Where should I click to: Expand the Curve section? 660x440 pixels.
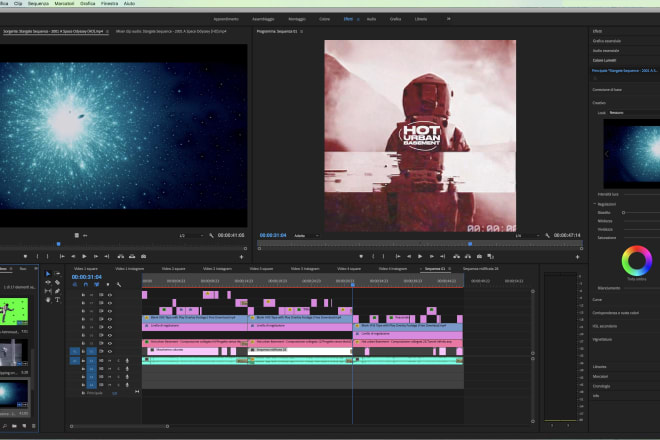click(597, 300)
